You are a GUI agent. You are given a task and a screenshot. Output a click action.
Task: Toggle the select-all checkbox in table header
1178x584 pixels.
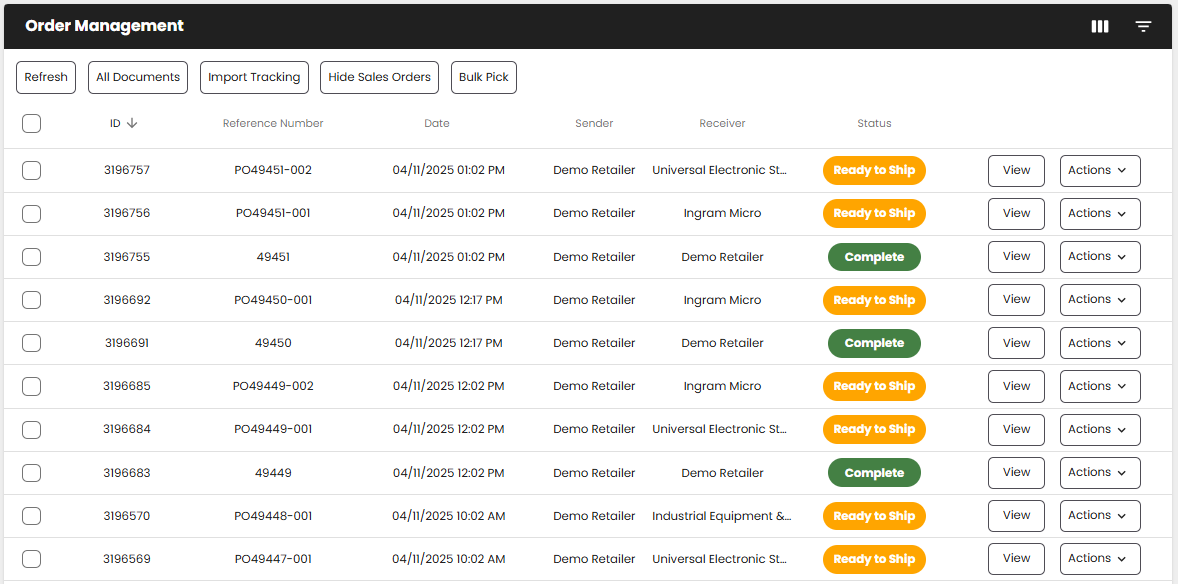pyautogui.click(x=31, y=123)
